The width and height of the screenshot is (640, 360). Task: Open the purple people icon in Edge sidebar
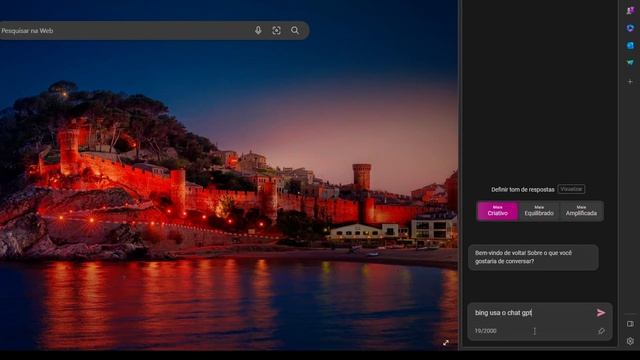630,11
